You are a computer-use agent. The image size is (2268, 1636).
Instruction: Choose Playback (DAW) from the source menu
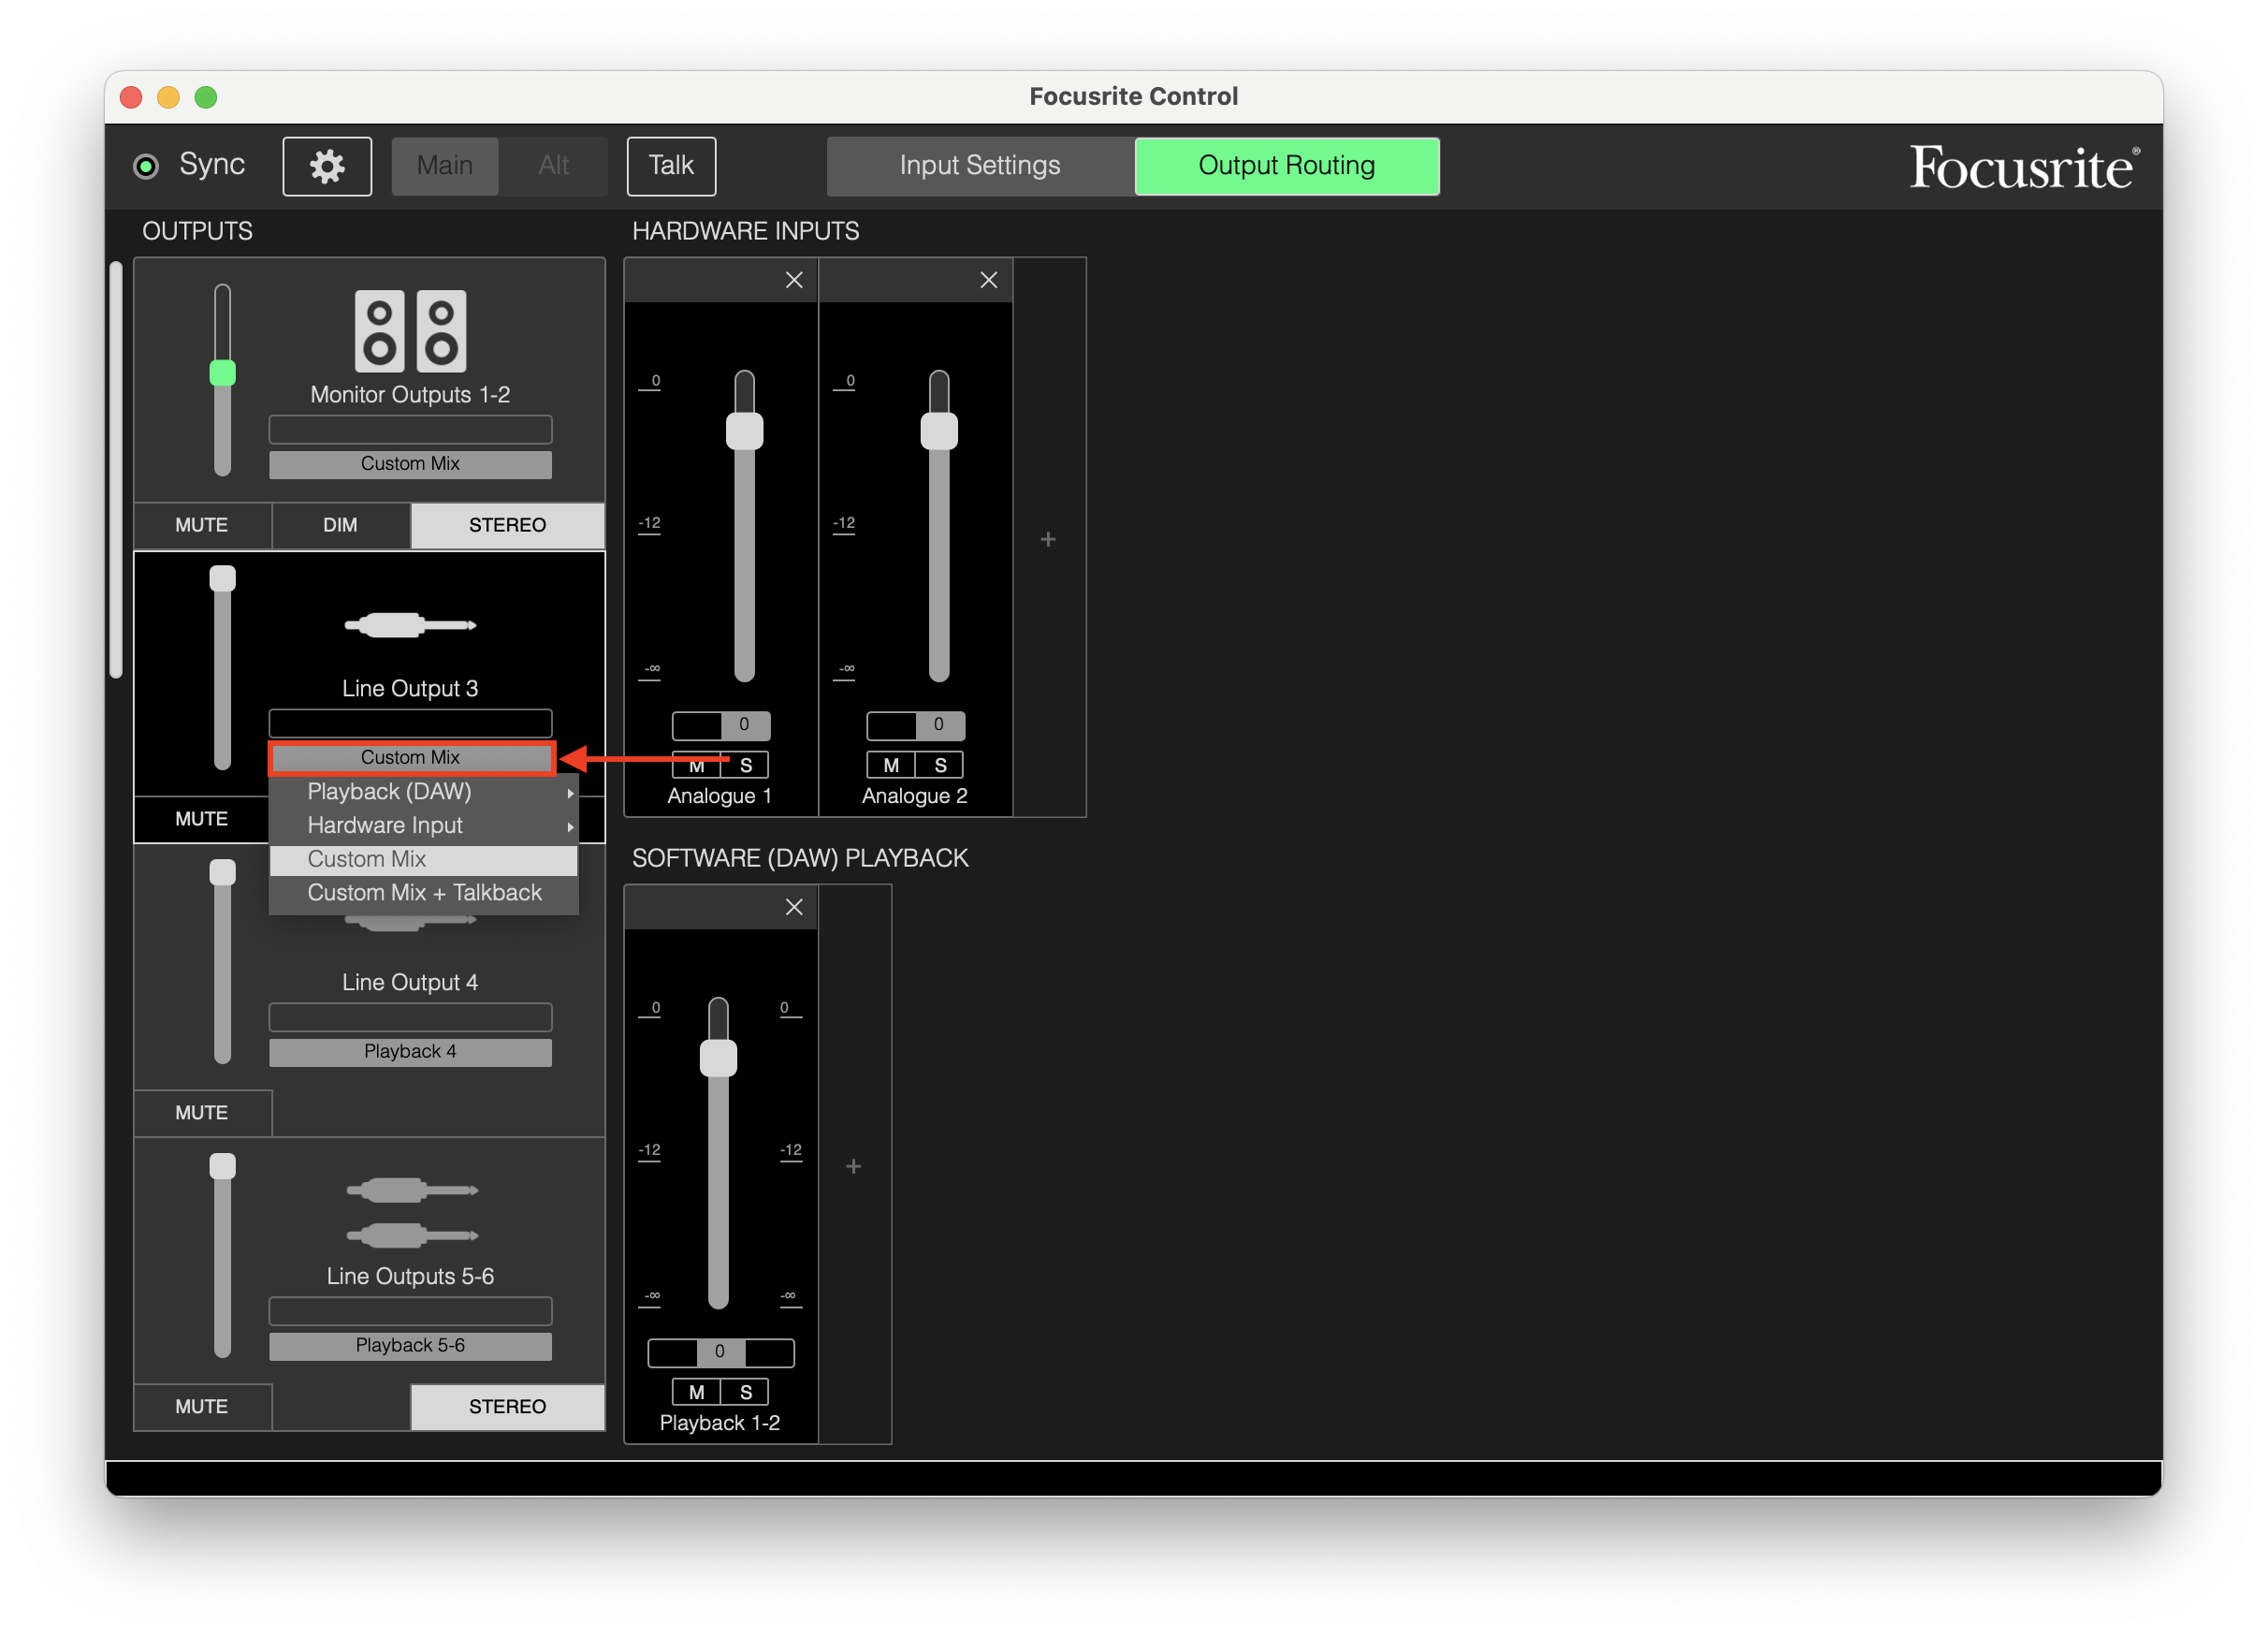click(x=424, y=792)
